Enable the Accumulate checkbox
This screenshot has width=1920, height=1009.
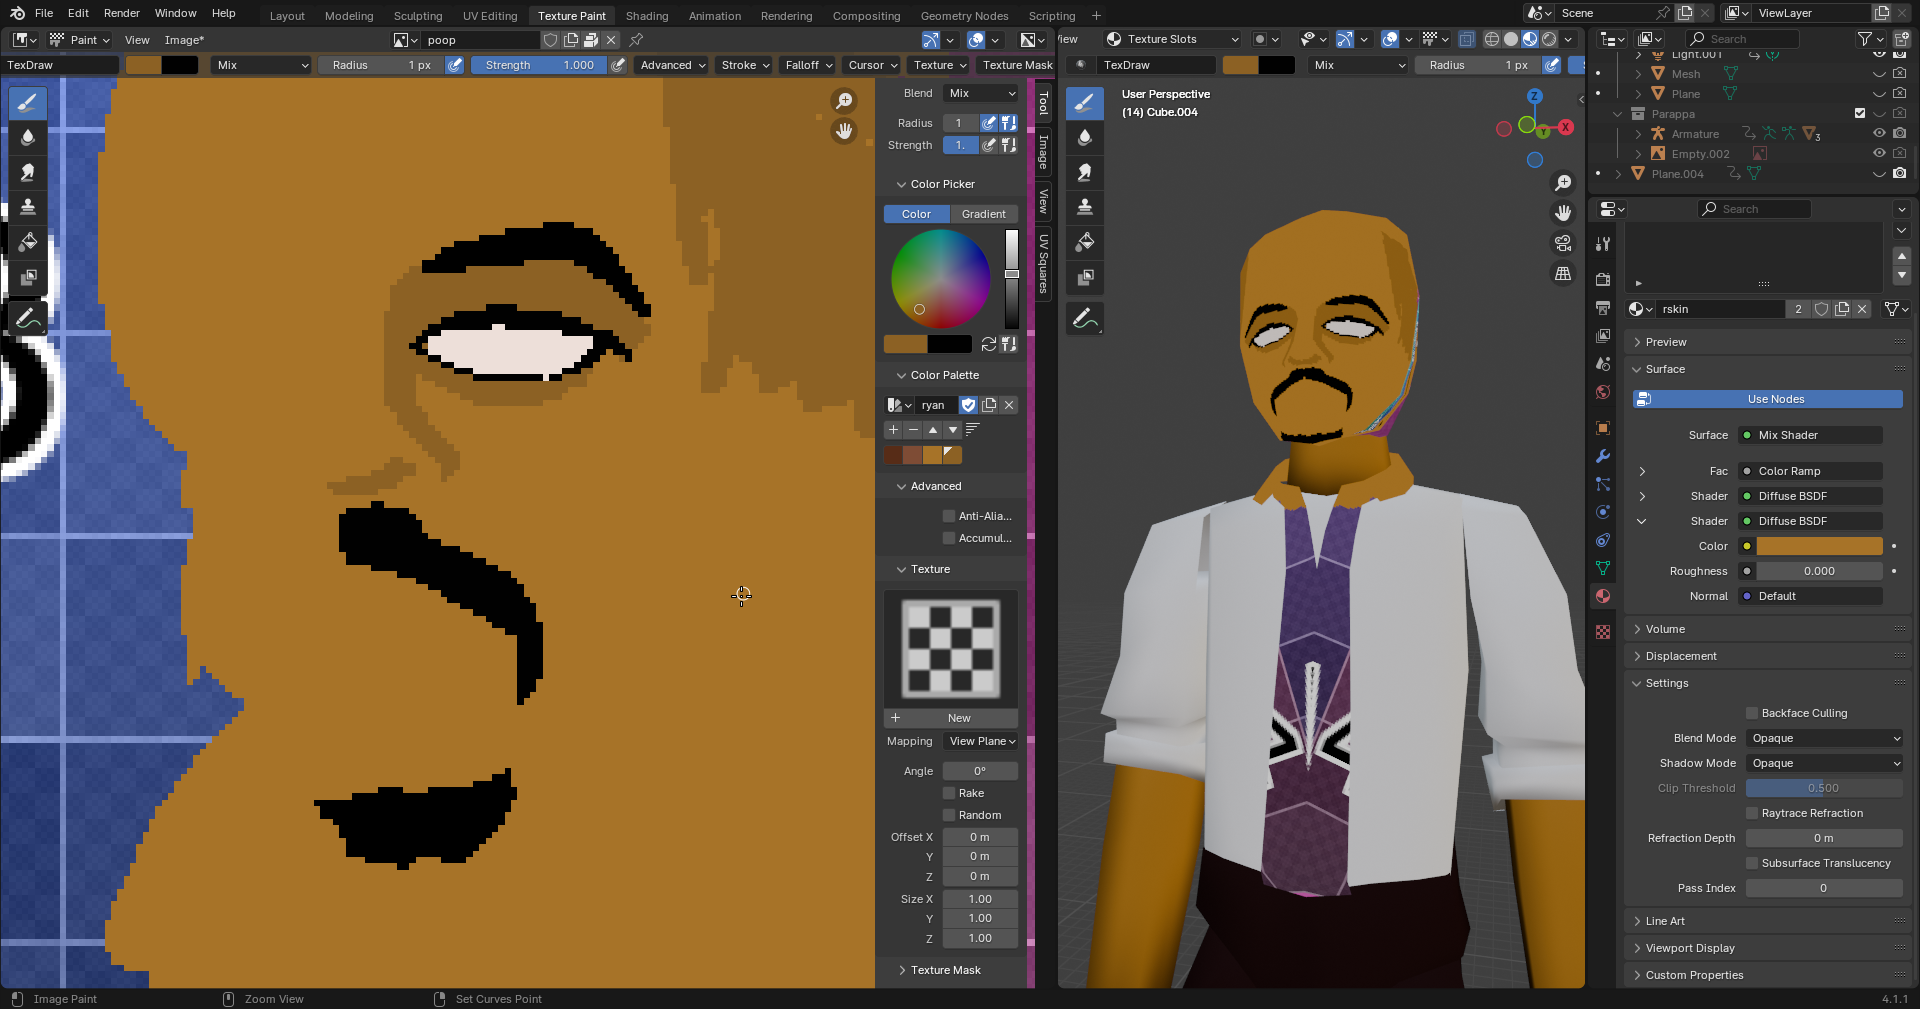(x=949, y=538)
